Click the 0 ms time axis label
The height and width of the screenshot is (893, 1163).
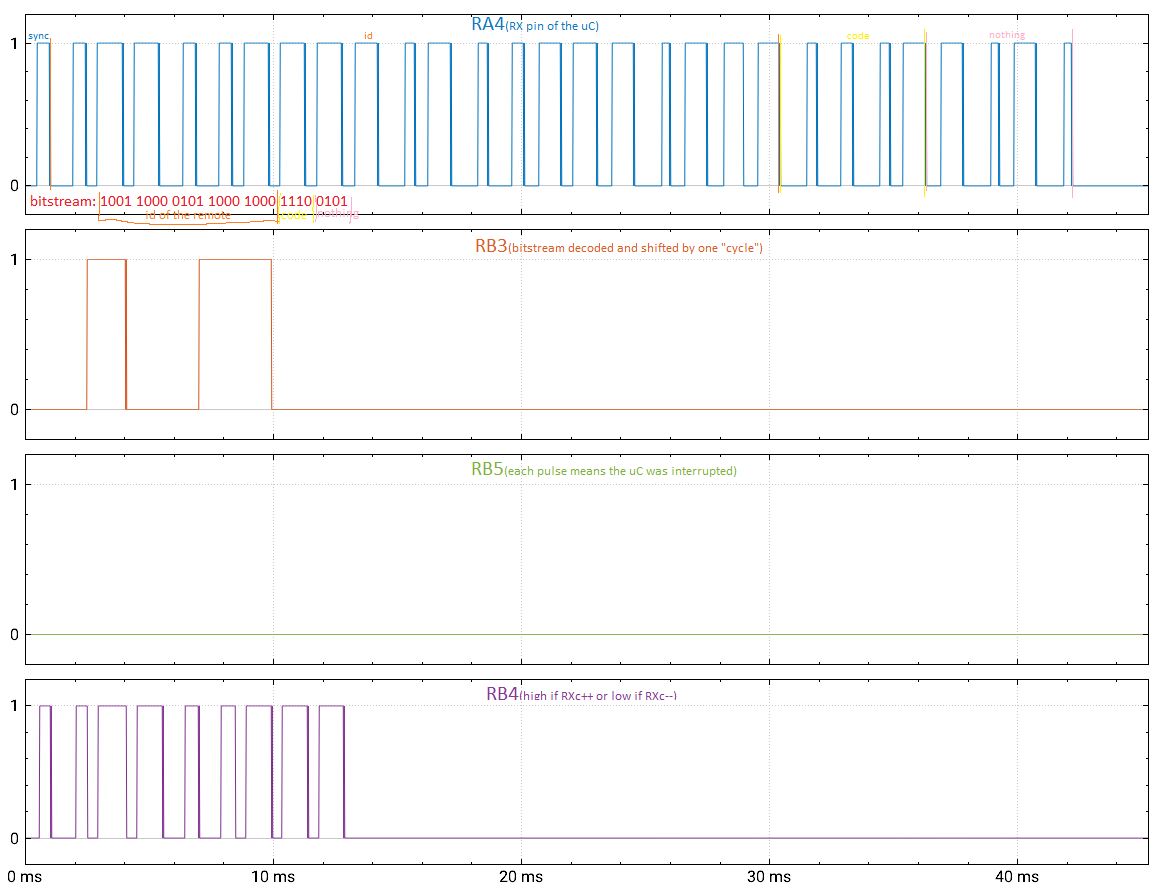[24, 877]
